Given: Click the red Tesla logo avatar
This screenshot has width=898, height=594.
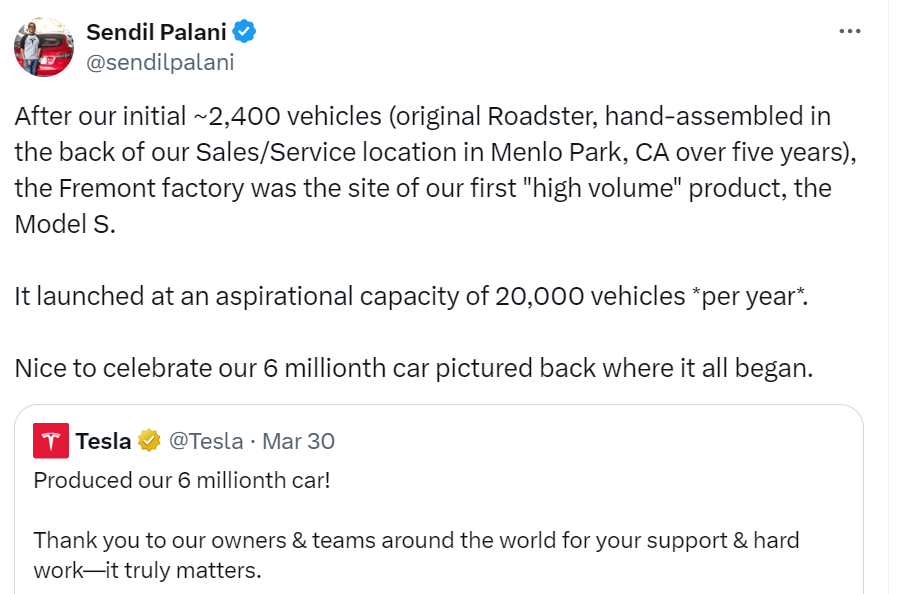Looking at the screenshot, I should [x=51, y=440].
